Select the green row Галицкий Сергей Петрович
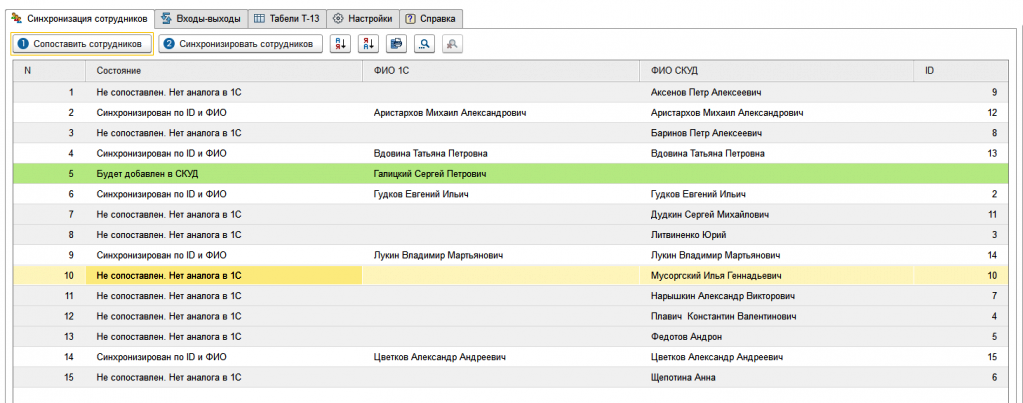1023x403 pixels. tap(510, 173)
